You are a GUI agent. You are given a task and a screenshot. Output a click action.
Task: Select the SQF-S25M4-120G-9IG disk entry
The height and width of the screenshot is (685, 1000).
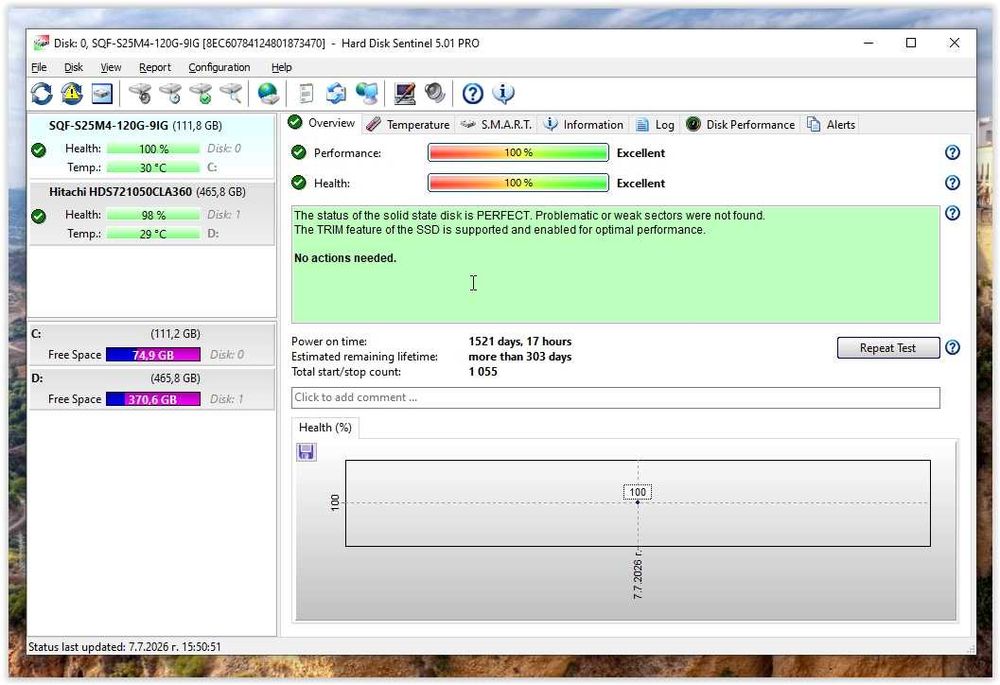click(x=152, y=147)
